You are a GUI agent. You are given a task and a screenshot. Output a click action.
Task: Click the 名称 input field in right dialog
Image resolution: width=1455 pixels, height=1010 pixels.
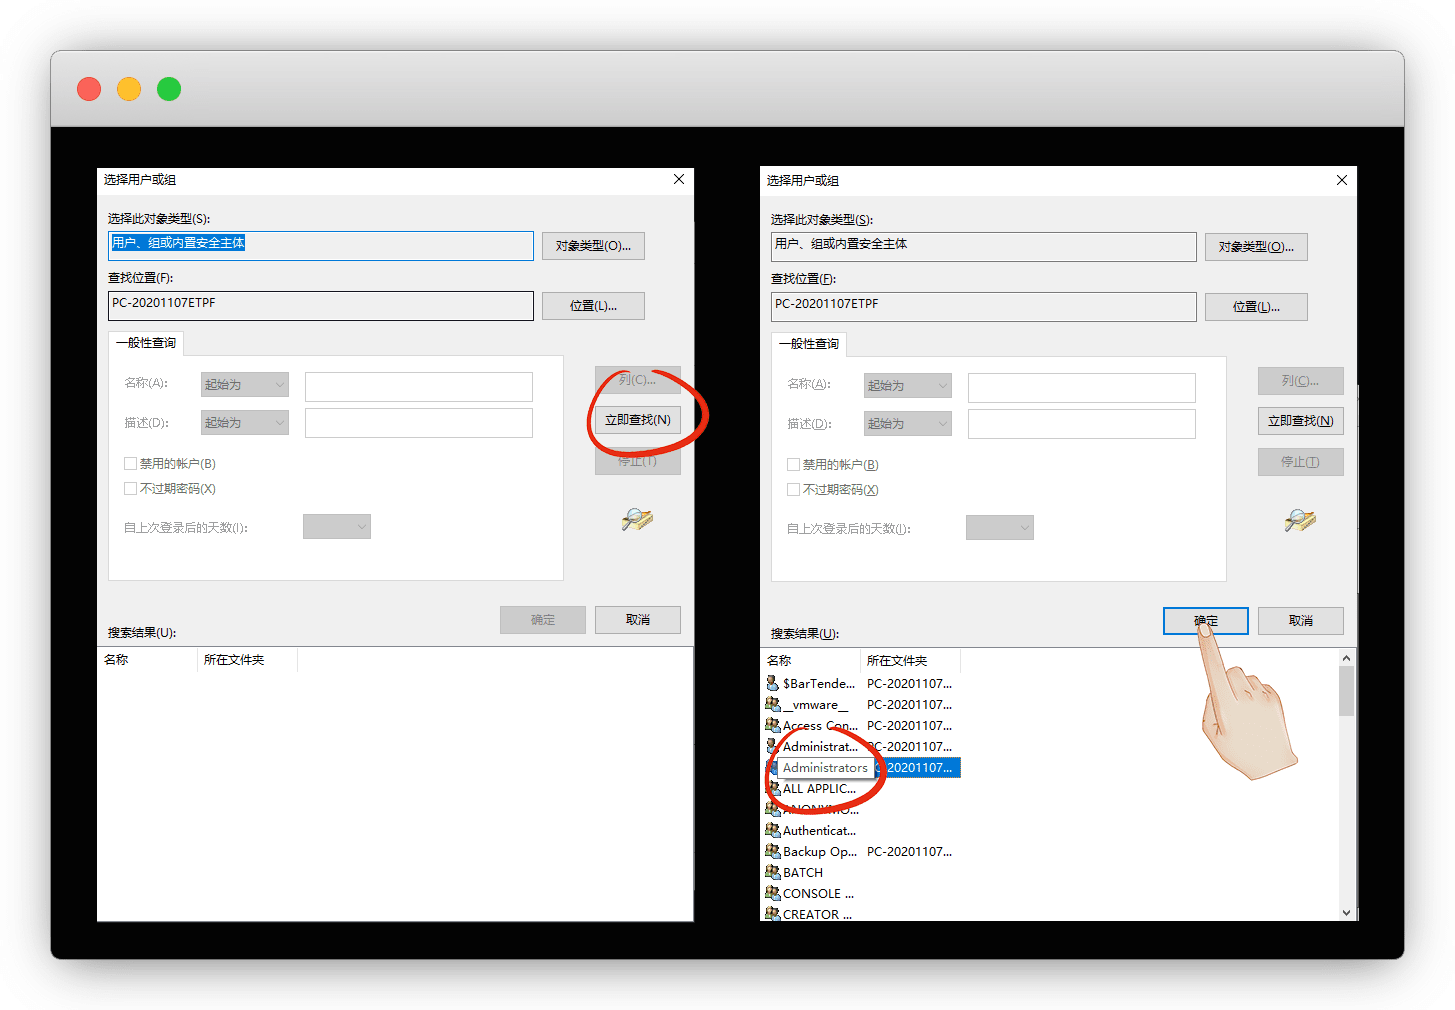[x=1081, y=388]
